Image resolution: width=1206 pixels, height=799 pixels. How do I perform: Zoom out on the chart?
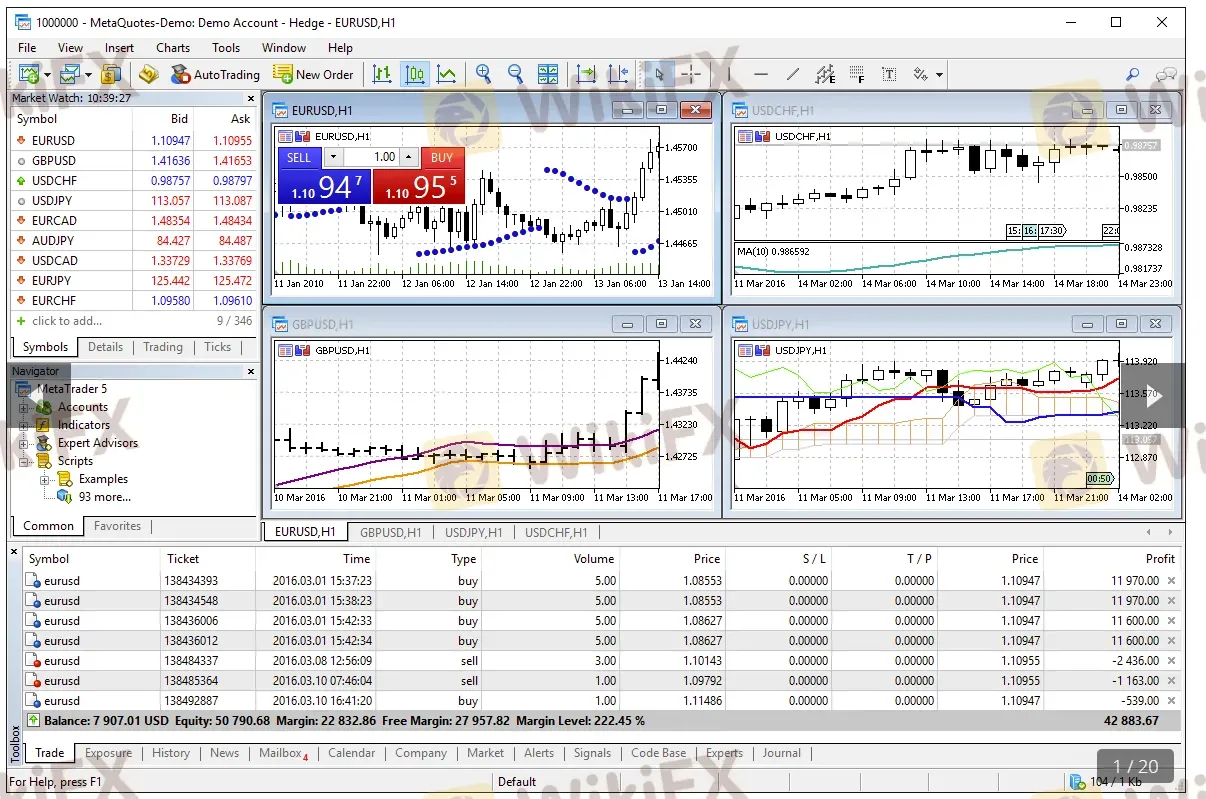click(x=516, y=74)
